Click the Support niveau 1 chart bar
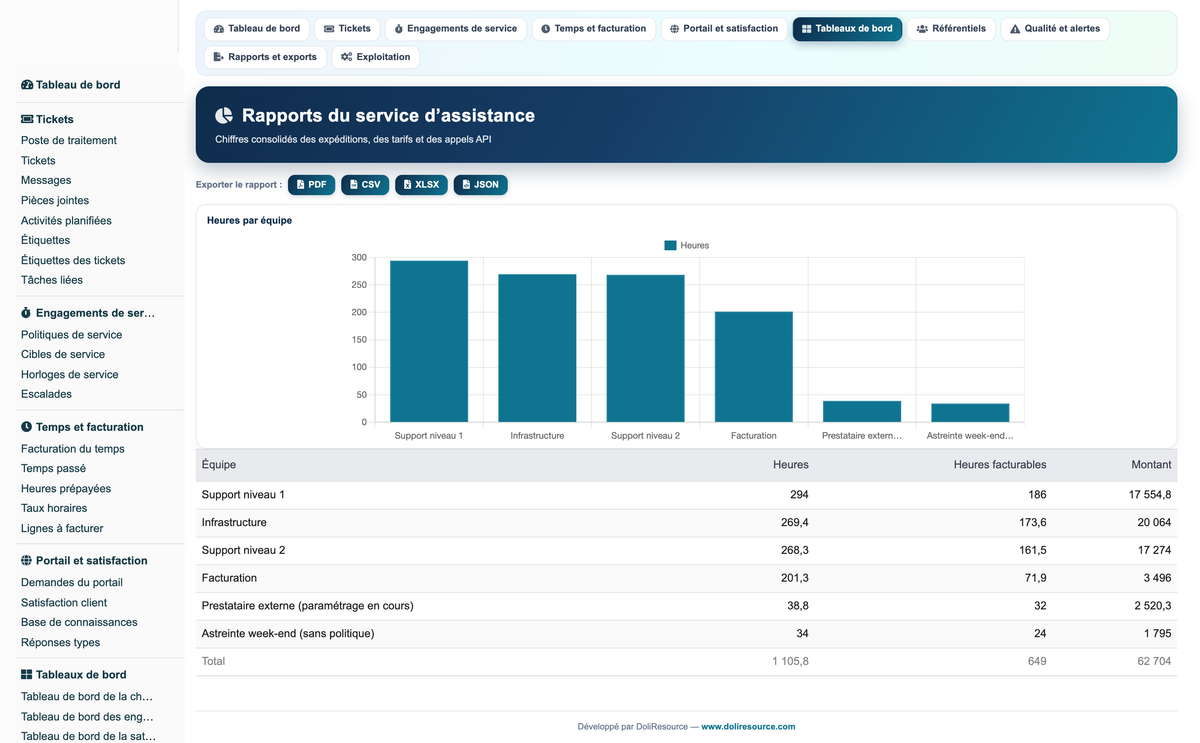1200x743 pixels. (429, 341)
